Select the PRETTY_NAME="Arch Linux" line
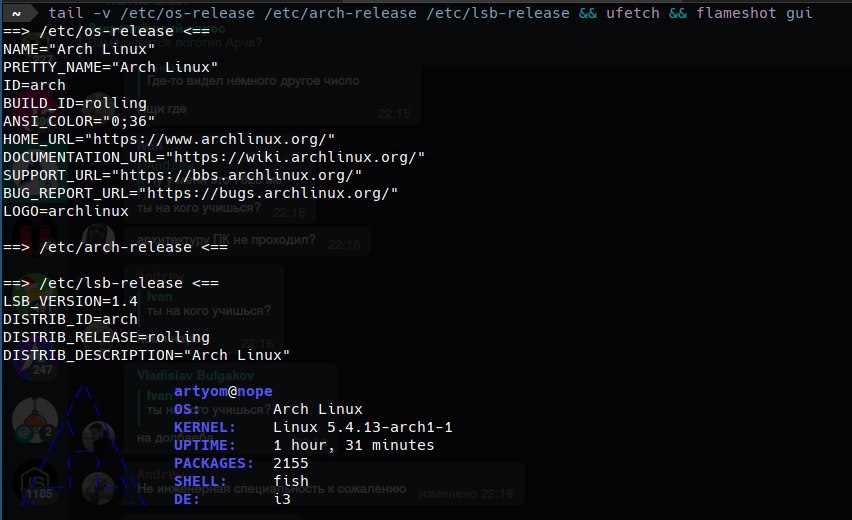Screen dimensions: 852x520 point(110,67)
